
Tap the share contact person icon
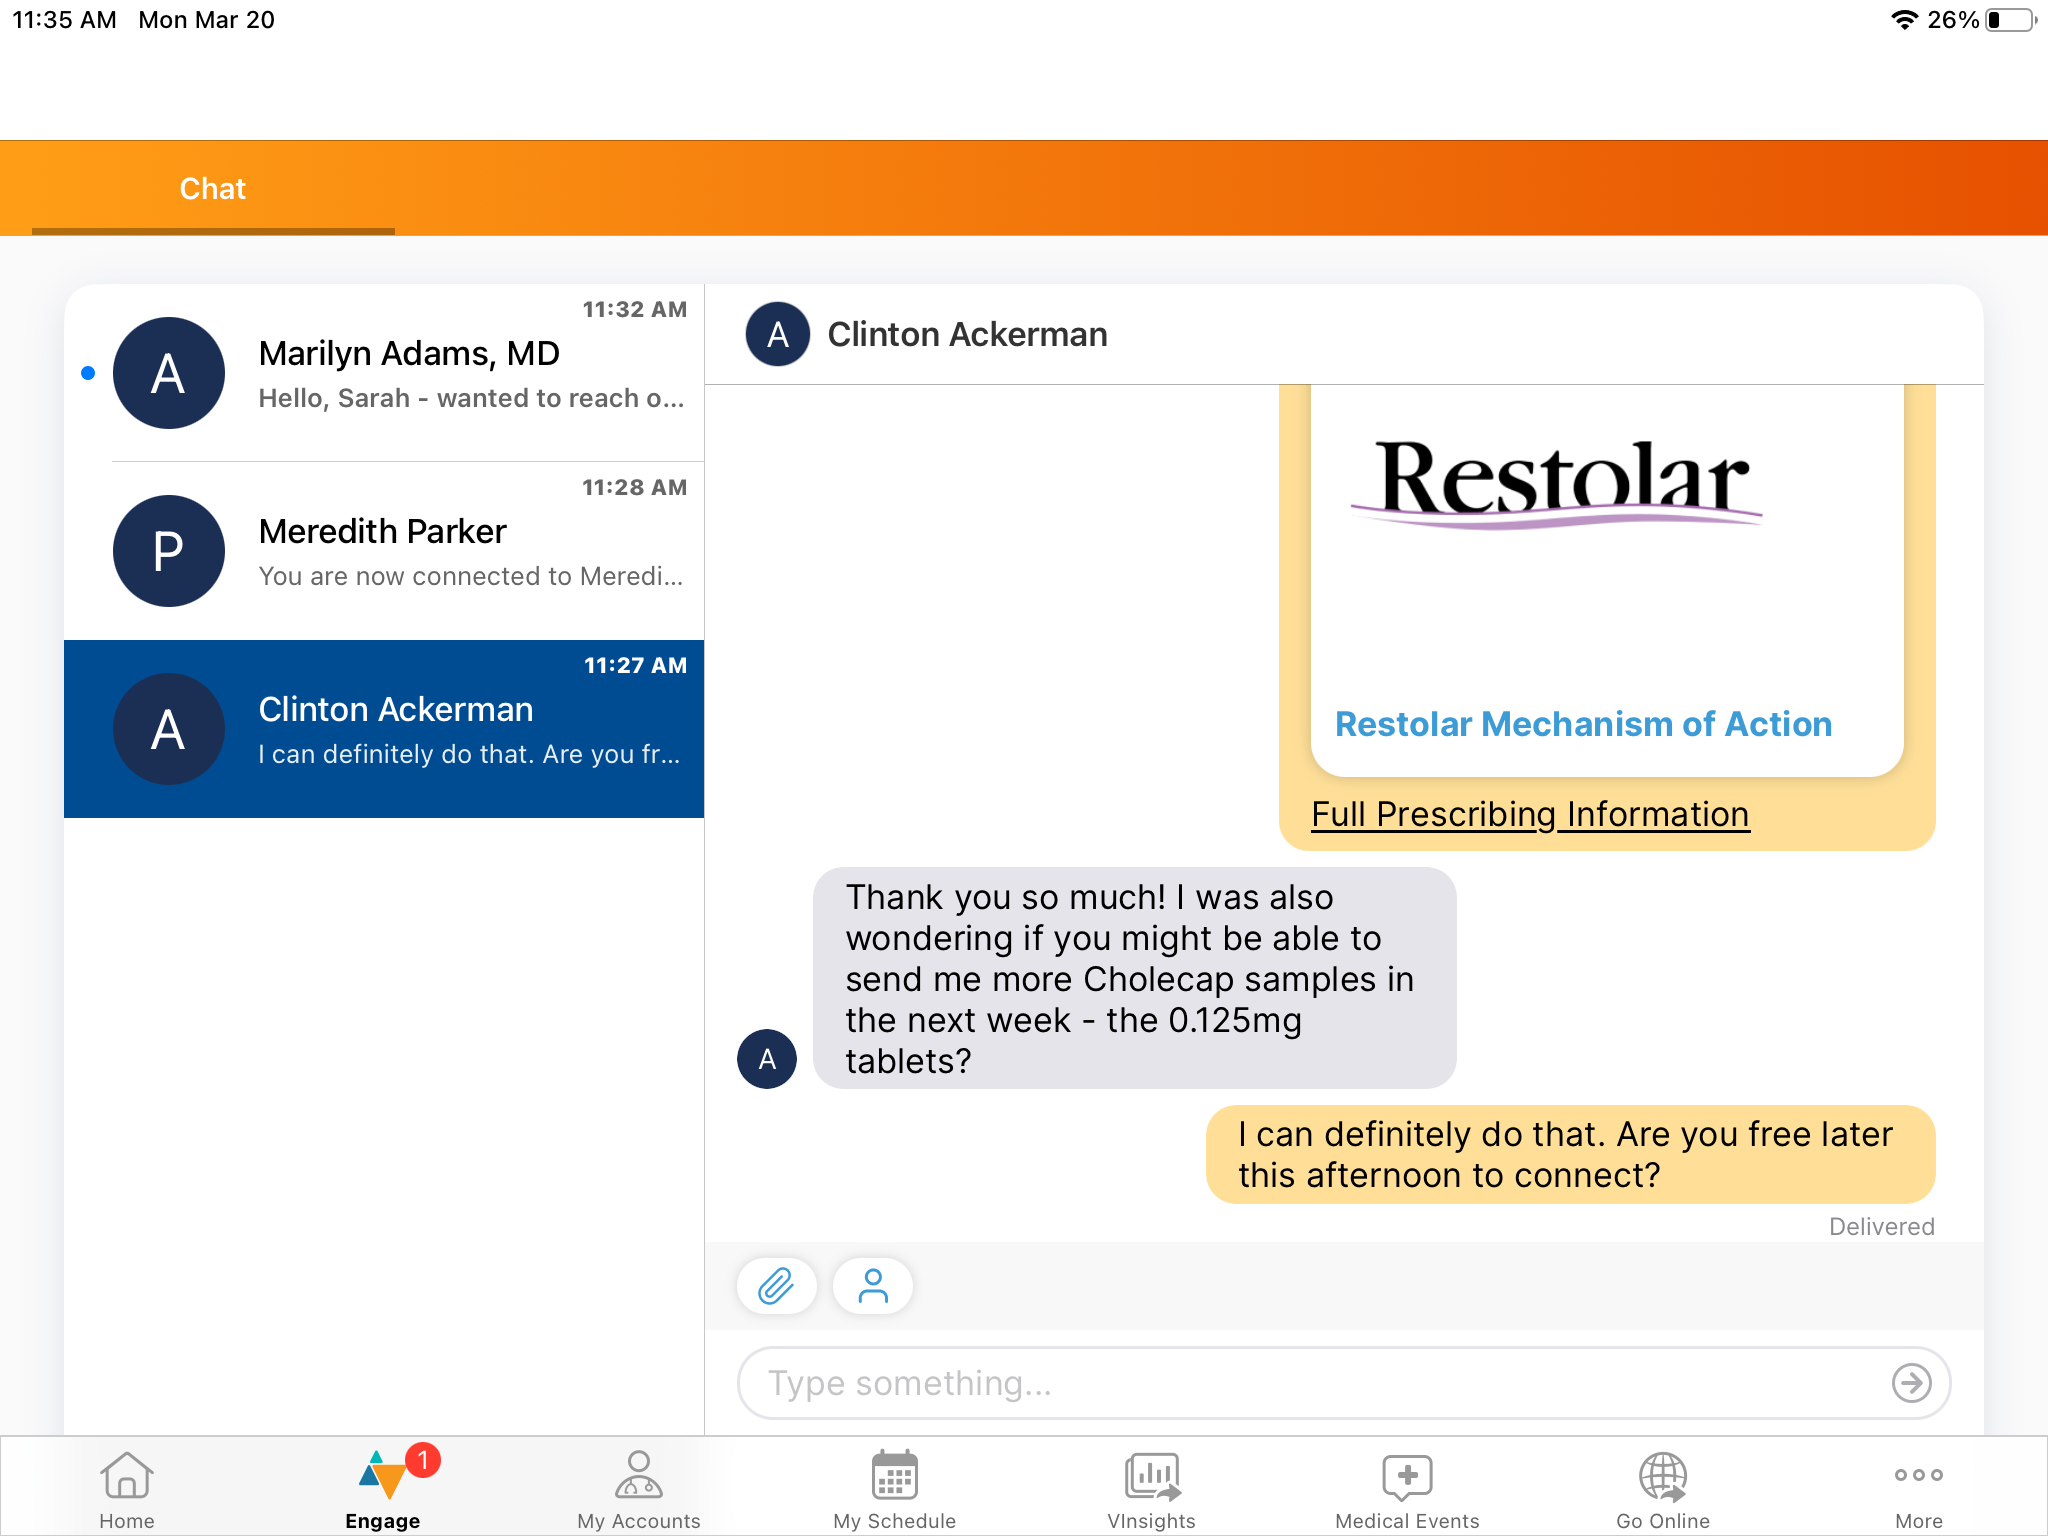click(872, 1286)
